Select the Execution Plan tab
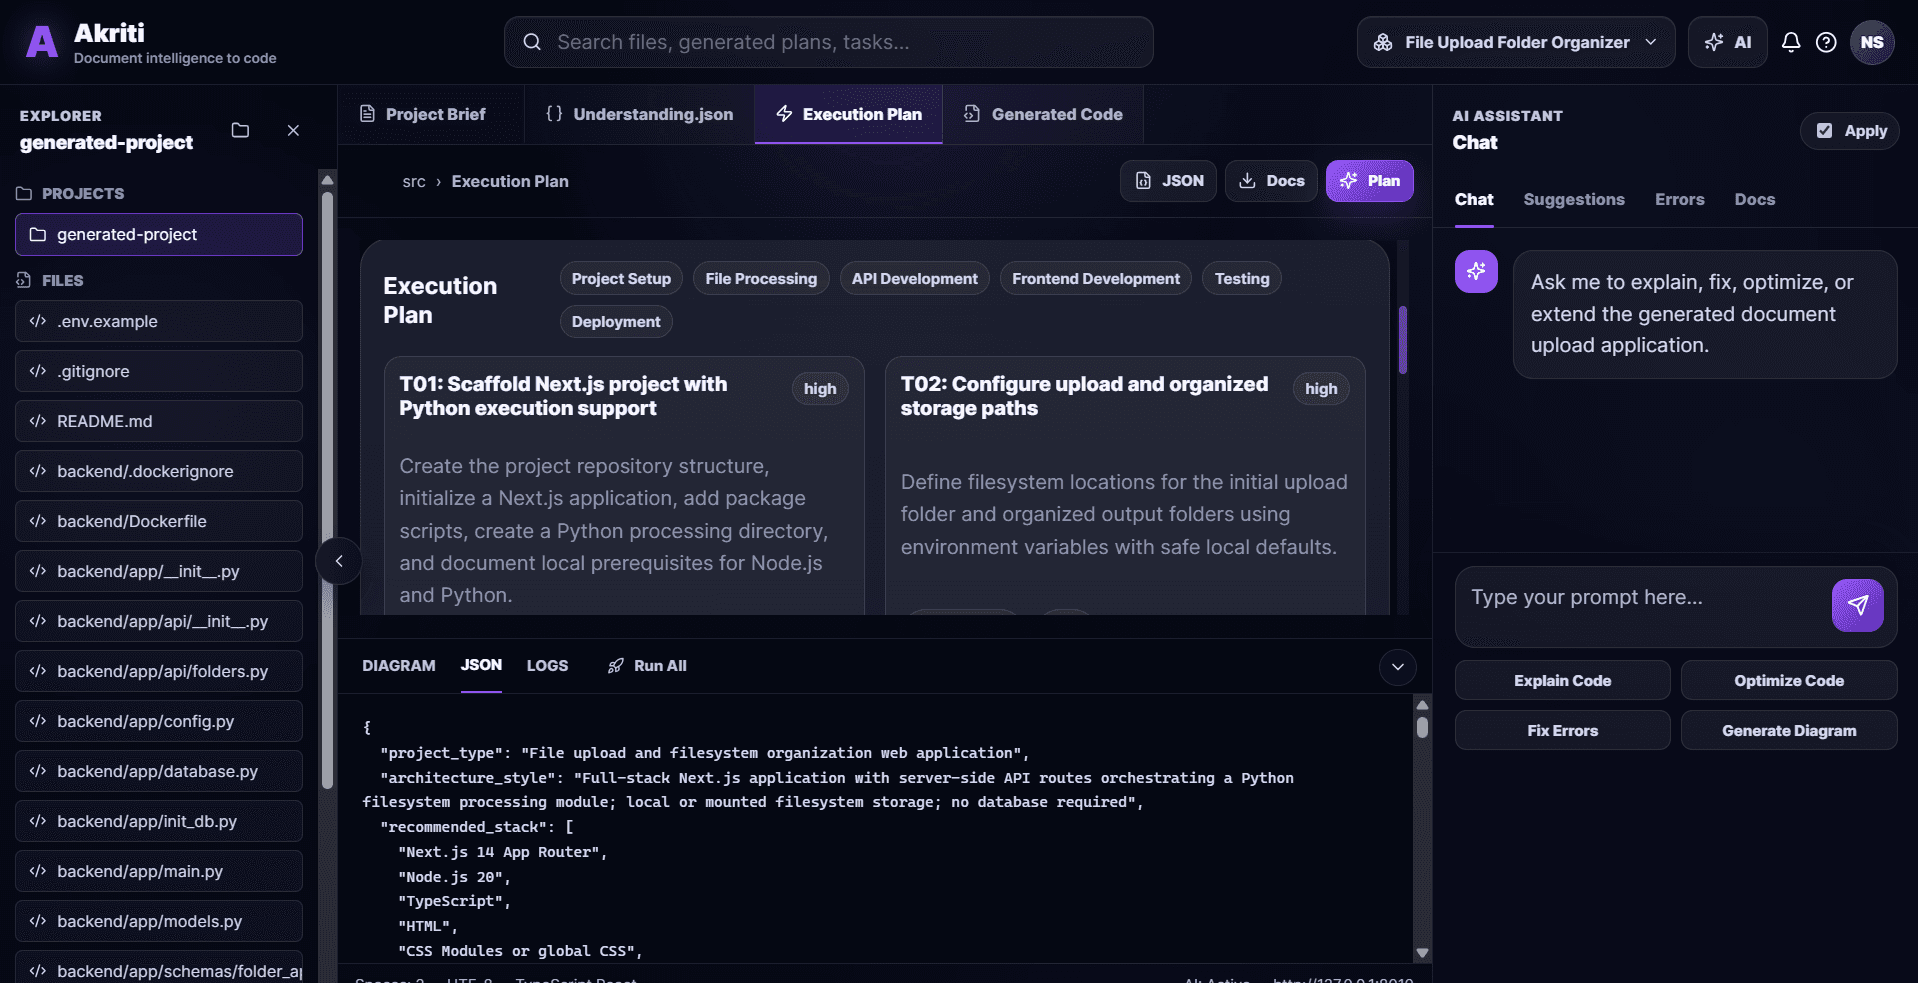Image resolution: width=1918 pixels, height=983 pixels. 848,114
